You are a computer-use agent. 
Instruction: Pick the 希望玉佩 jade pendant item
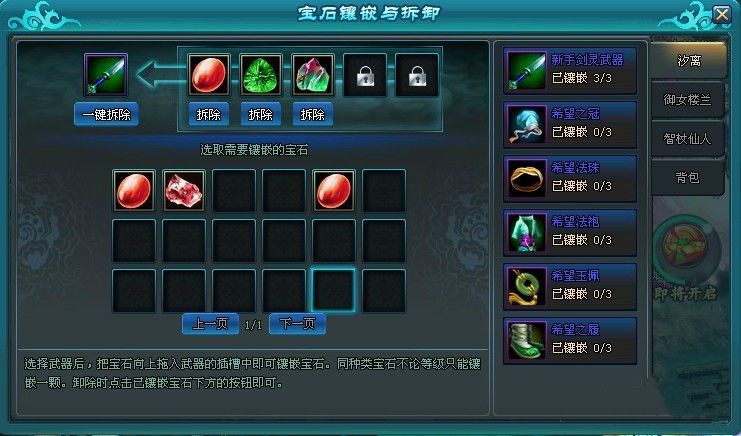pyautogui.click(x=526, y=287)
